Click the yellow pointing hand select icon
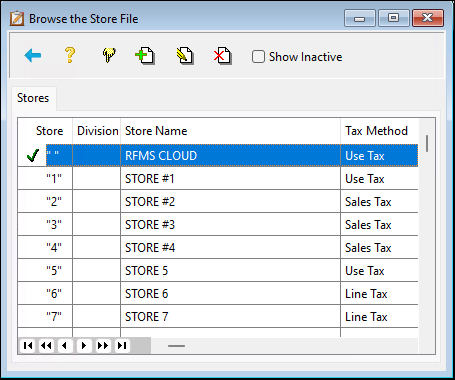The height and width of the screenshot is (380, 455). pyautogui.click(x=109, y=55)
